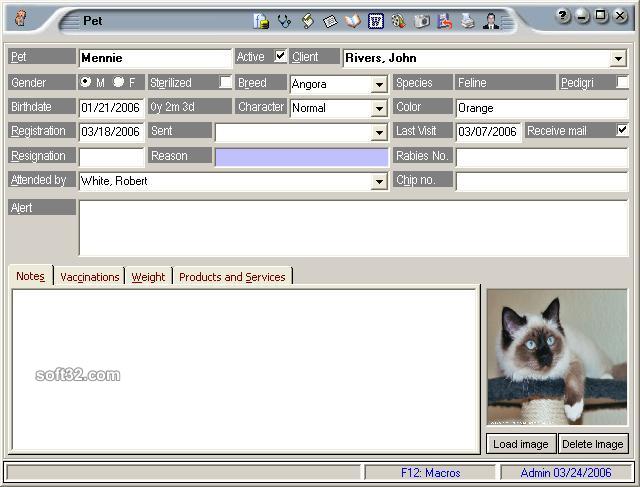
Task: Expand the Client dropdown arrow
Action: tap(618, 58)
